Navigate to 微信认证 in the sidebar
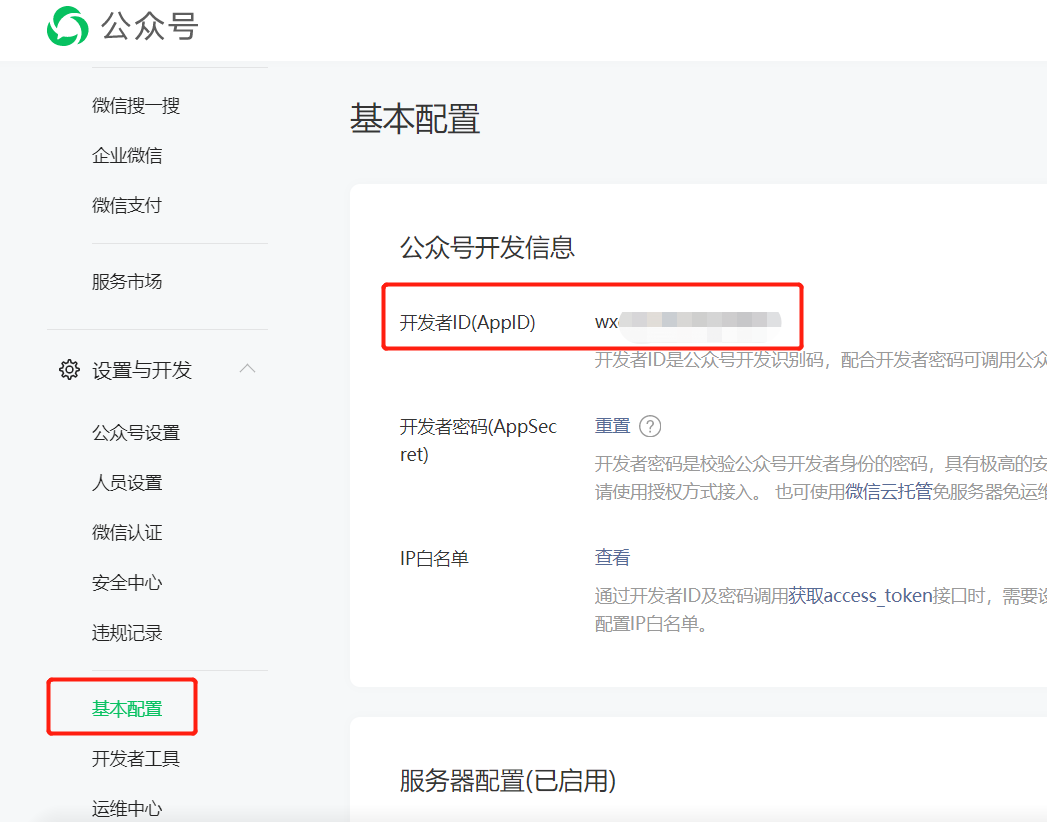 pos(127,533)
